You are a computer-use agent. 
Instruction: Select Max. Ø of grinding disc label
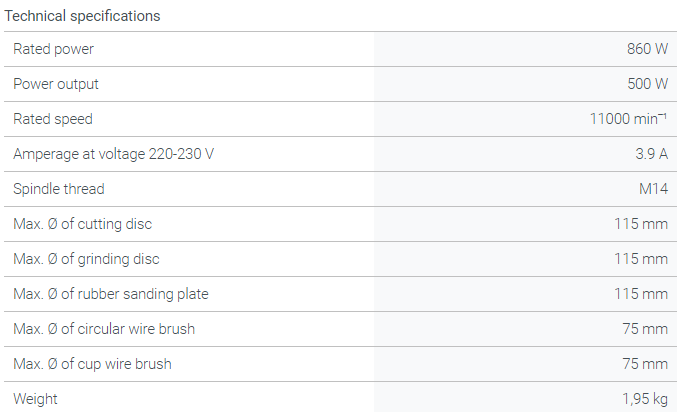pyautogui.click(x=86, y=259)
